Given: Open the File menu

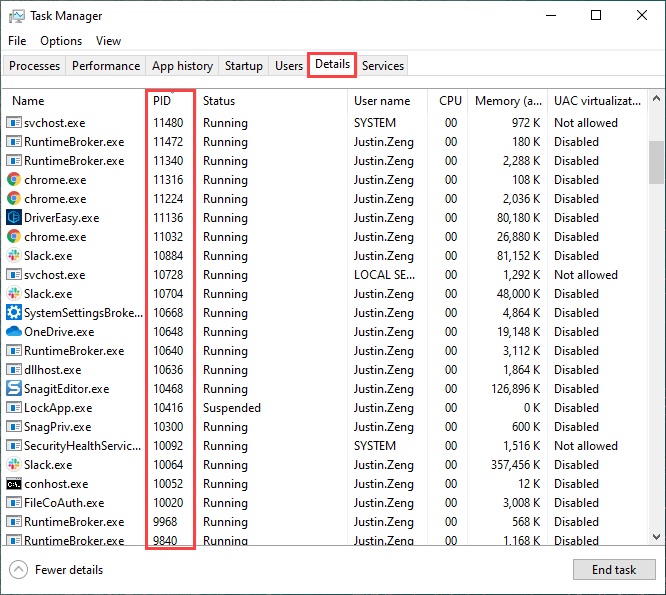Looking at the screenshot, I should point(17,41).
